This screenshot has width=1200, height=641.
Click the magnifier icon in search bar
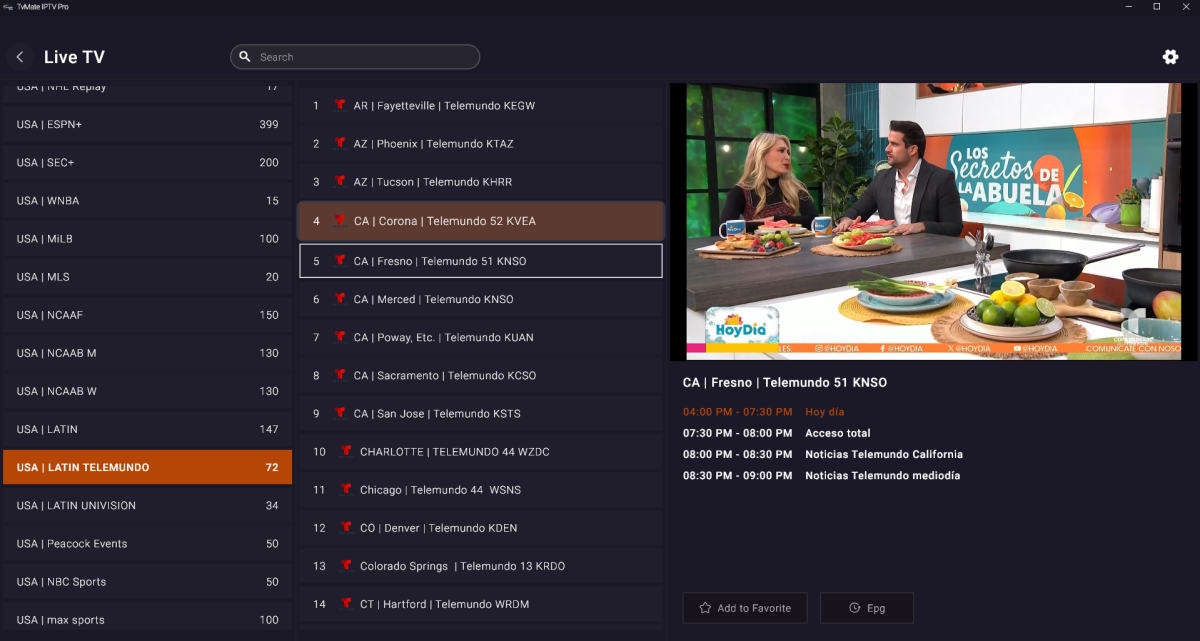pyautogui.click(x=245, y=57)
